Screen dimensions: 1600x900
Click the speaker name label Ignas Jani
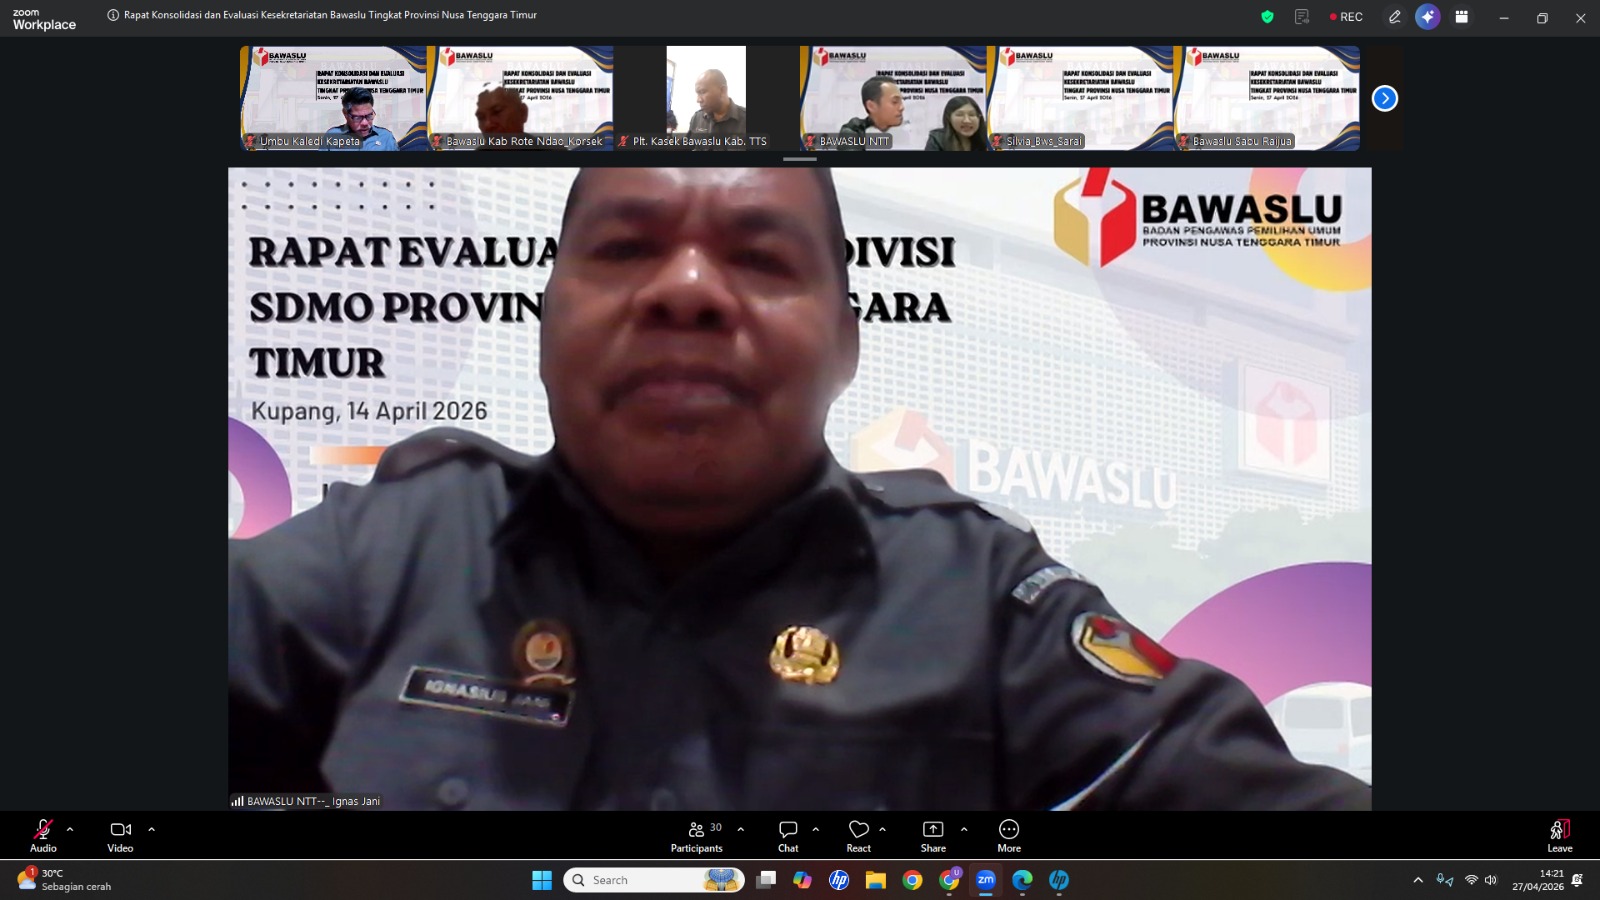313,801
